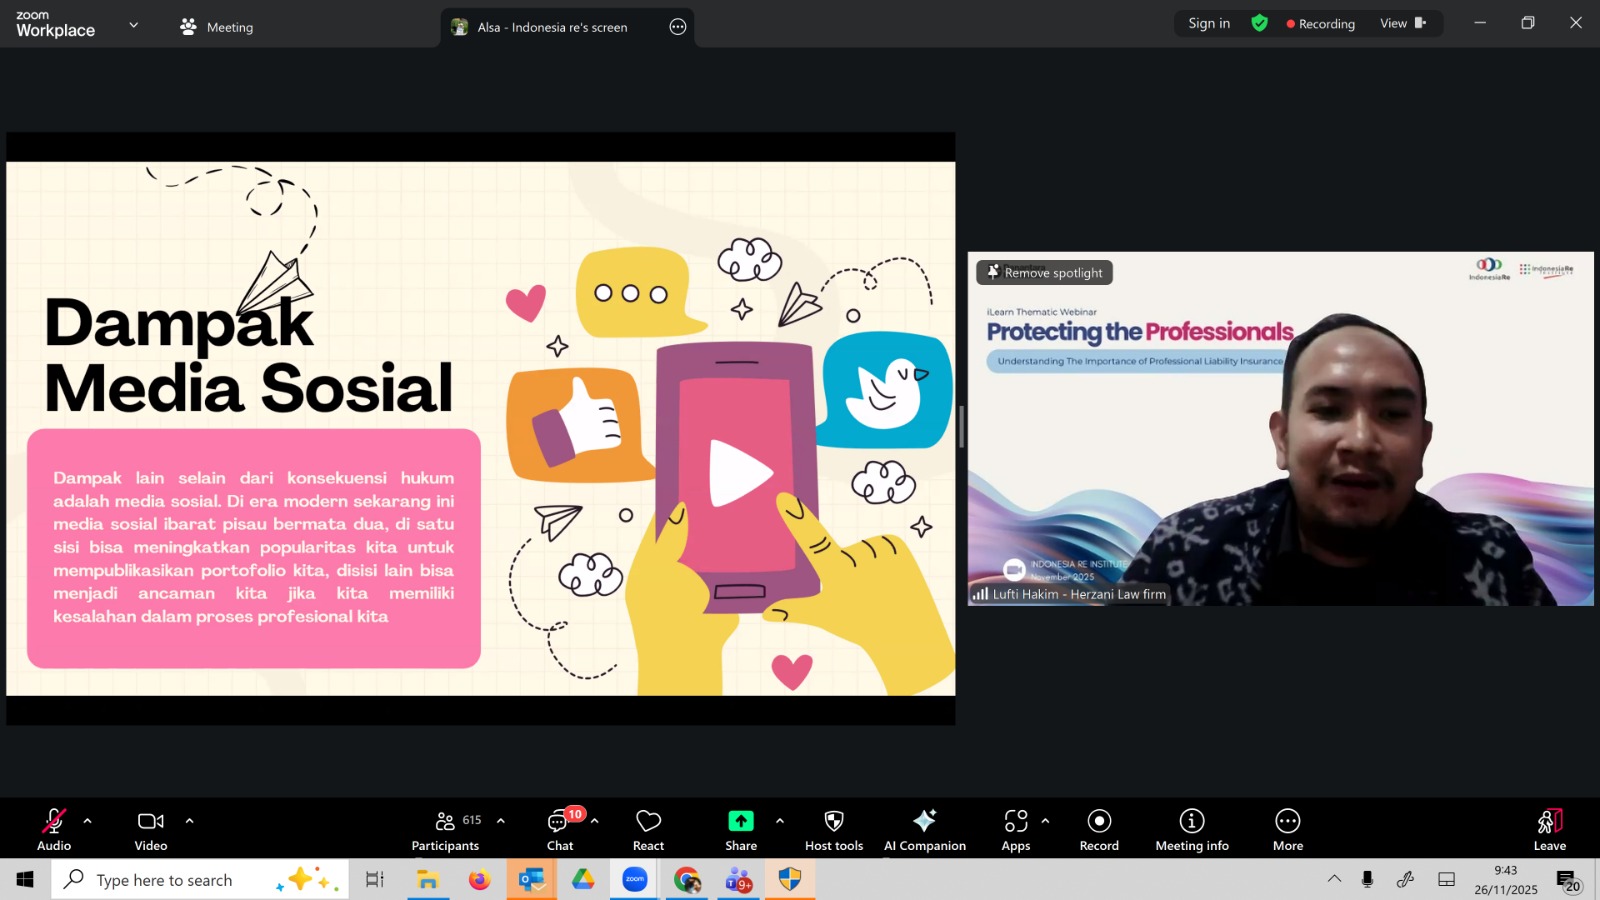Open the Participants panel
The height and width of the screenshot is (900, 1600).
coord(446,829)
